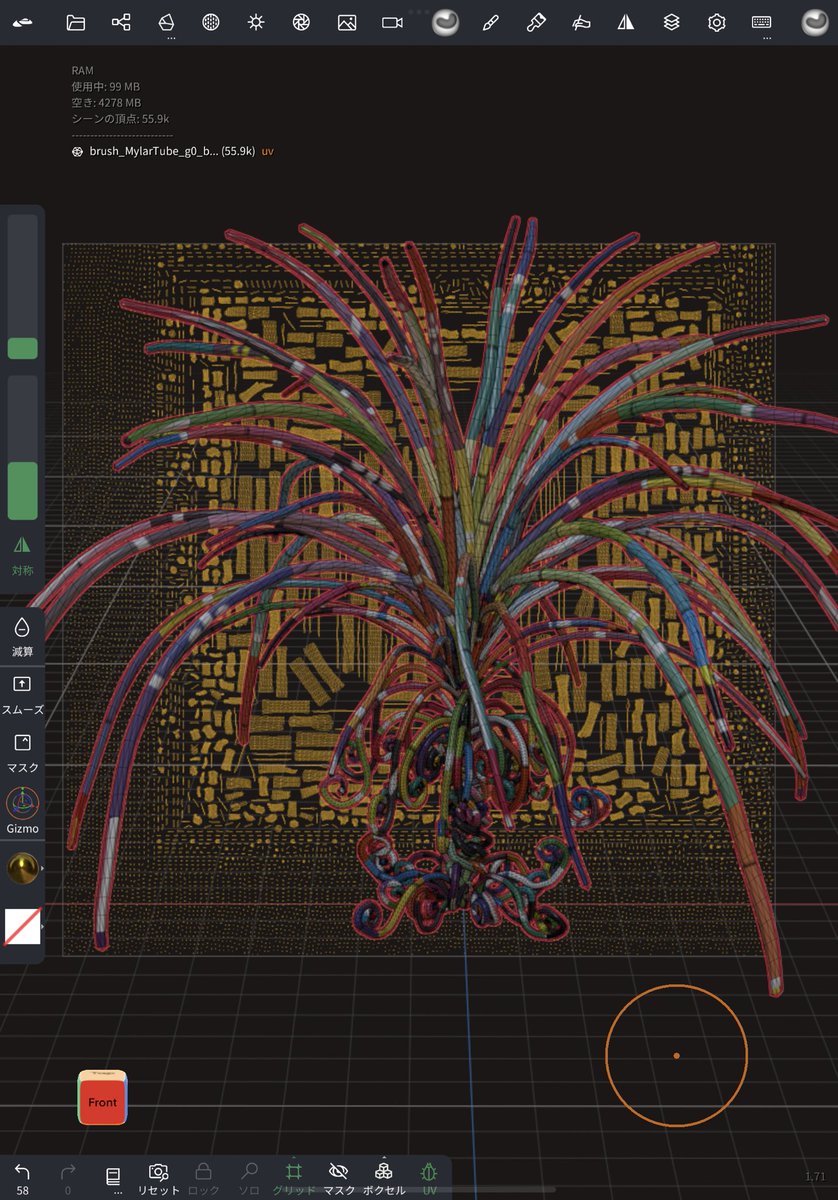838x1200 pixels.
Task: Open the tool brush sphere menu
Action: pos(445,22)
